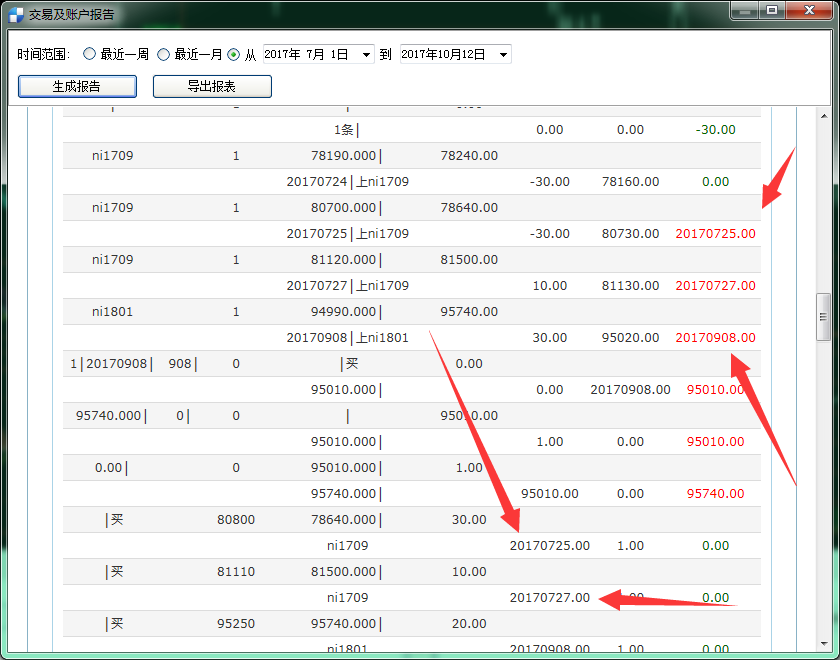Viewport: 840px width, 660px height.
Task: Click the end date field 2017年10月12日
Action: coord(443,54)
